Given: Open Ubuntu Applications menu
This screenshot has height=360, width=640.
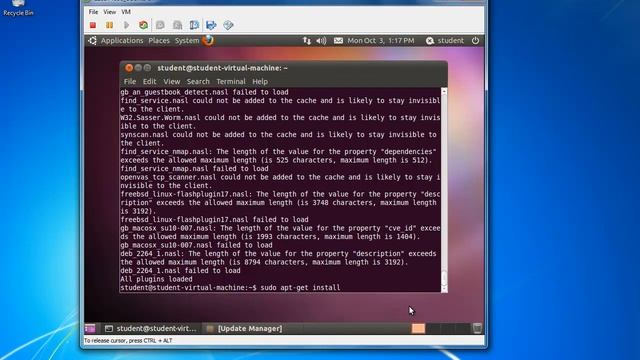Looking at the screenshot, I should coord(122,40).
